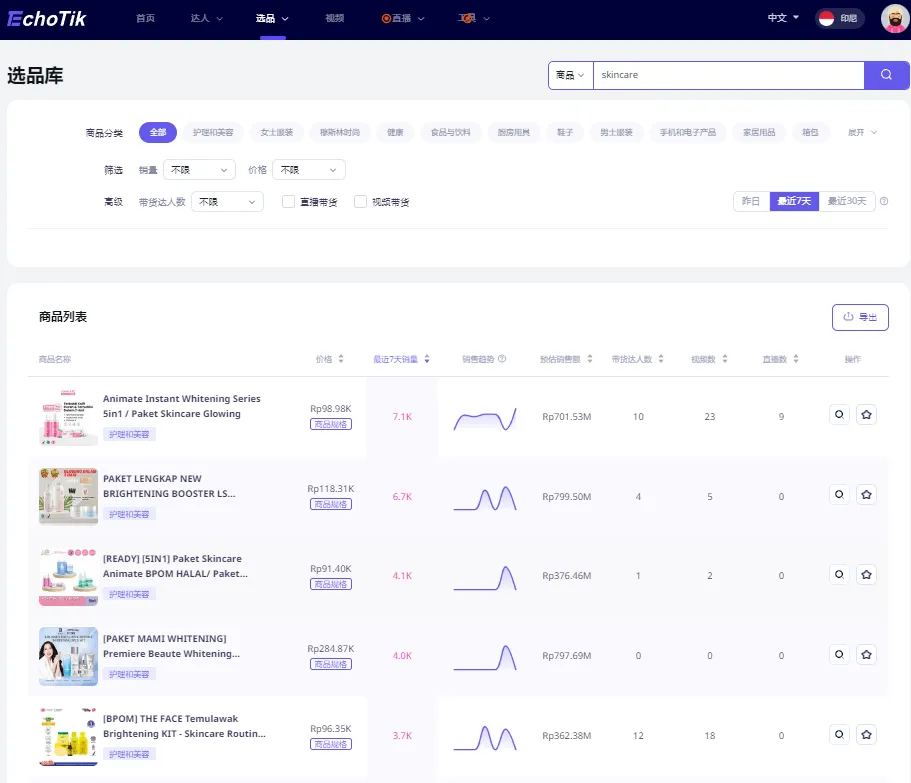Star the PAKET LENGKAP NEW BRIGHTENING product
911x783 pixels.
click(x=866, y=495)
